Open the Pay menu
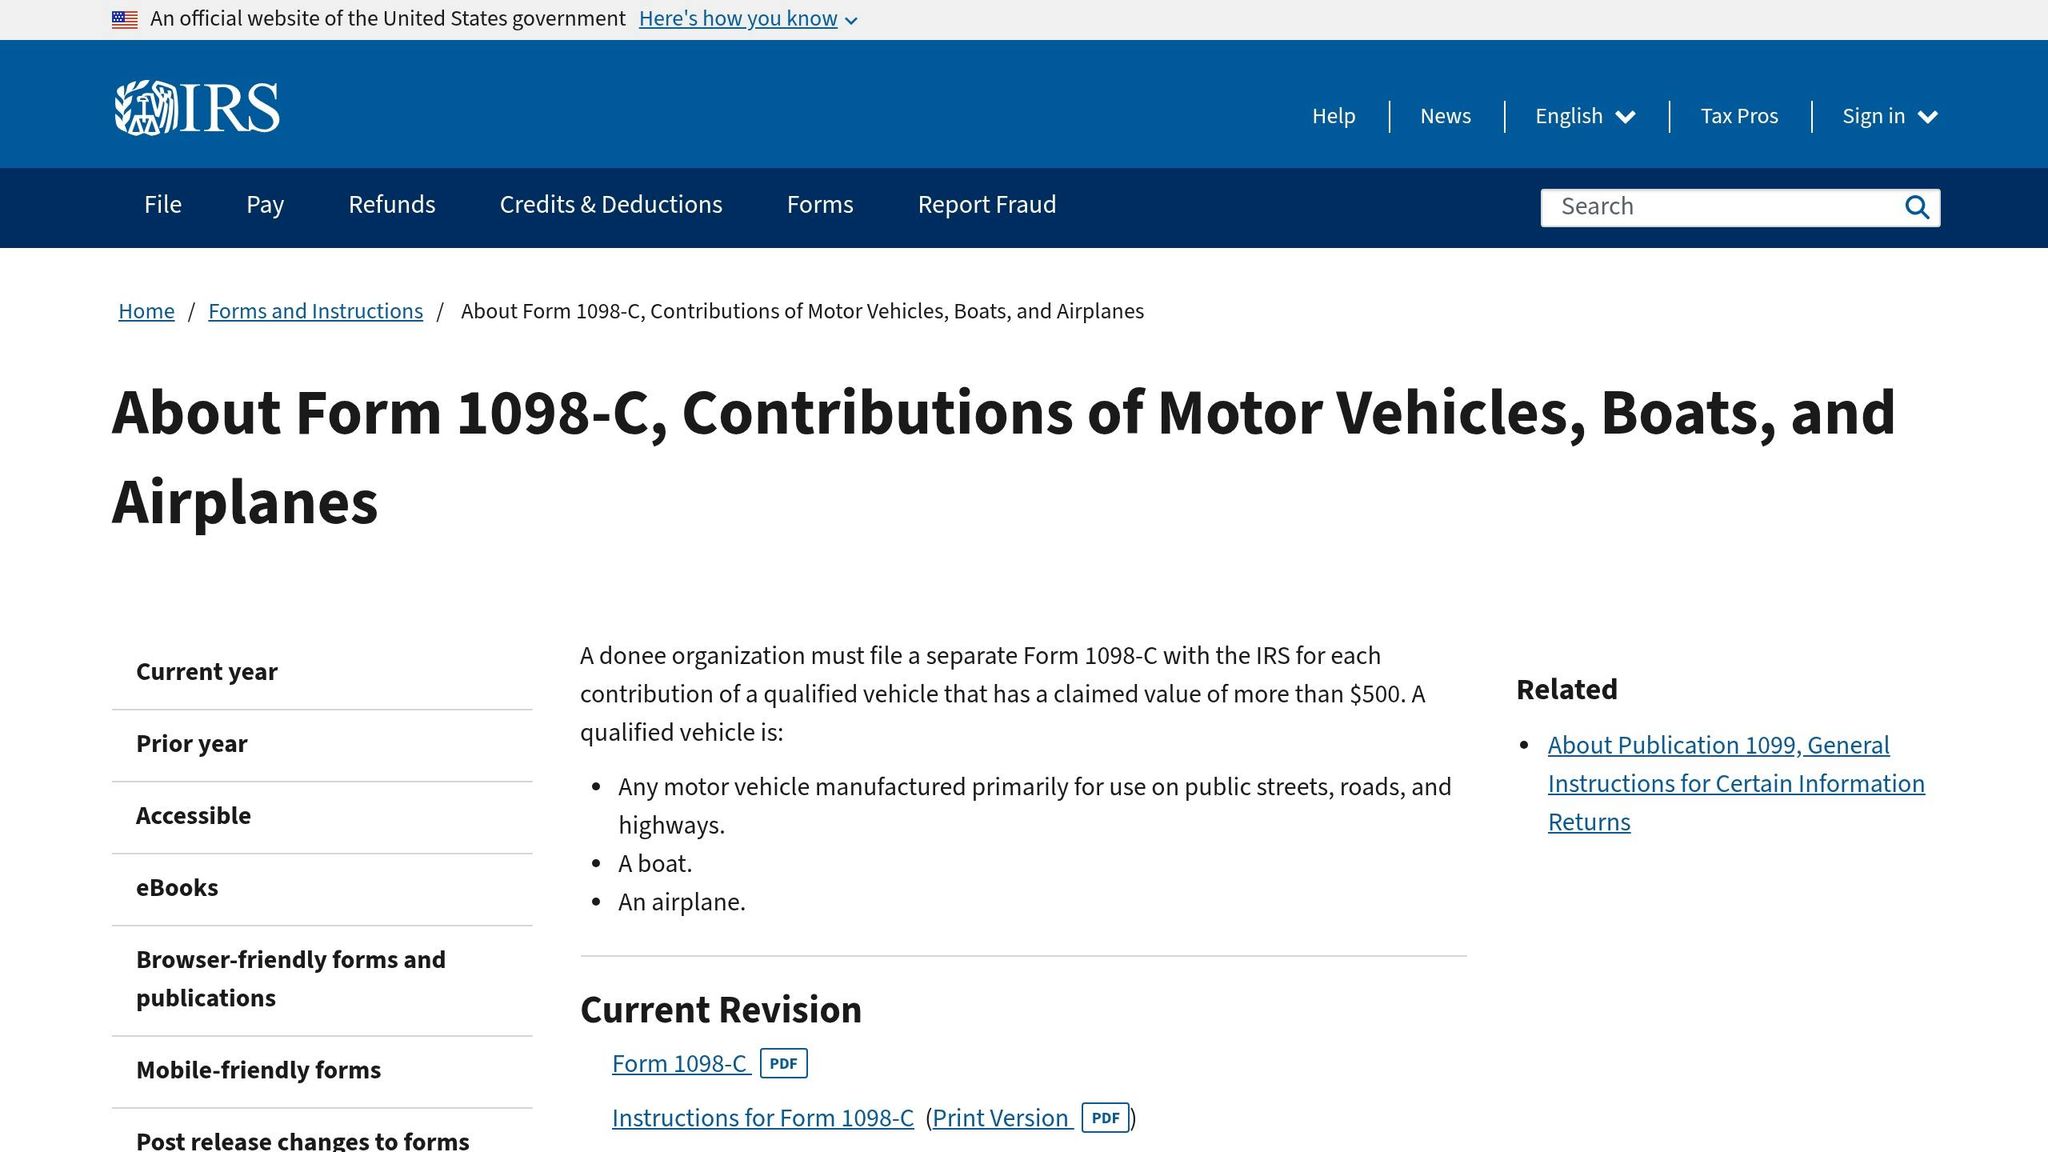Screen dimensions: 2048x1152 (x=265, y=205)
